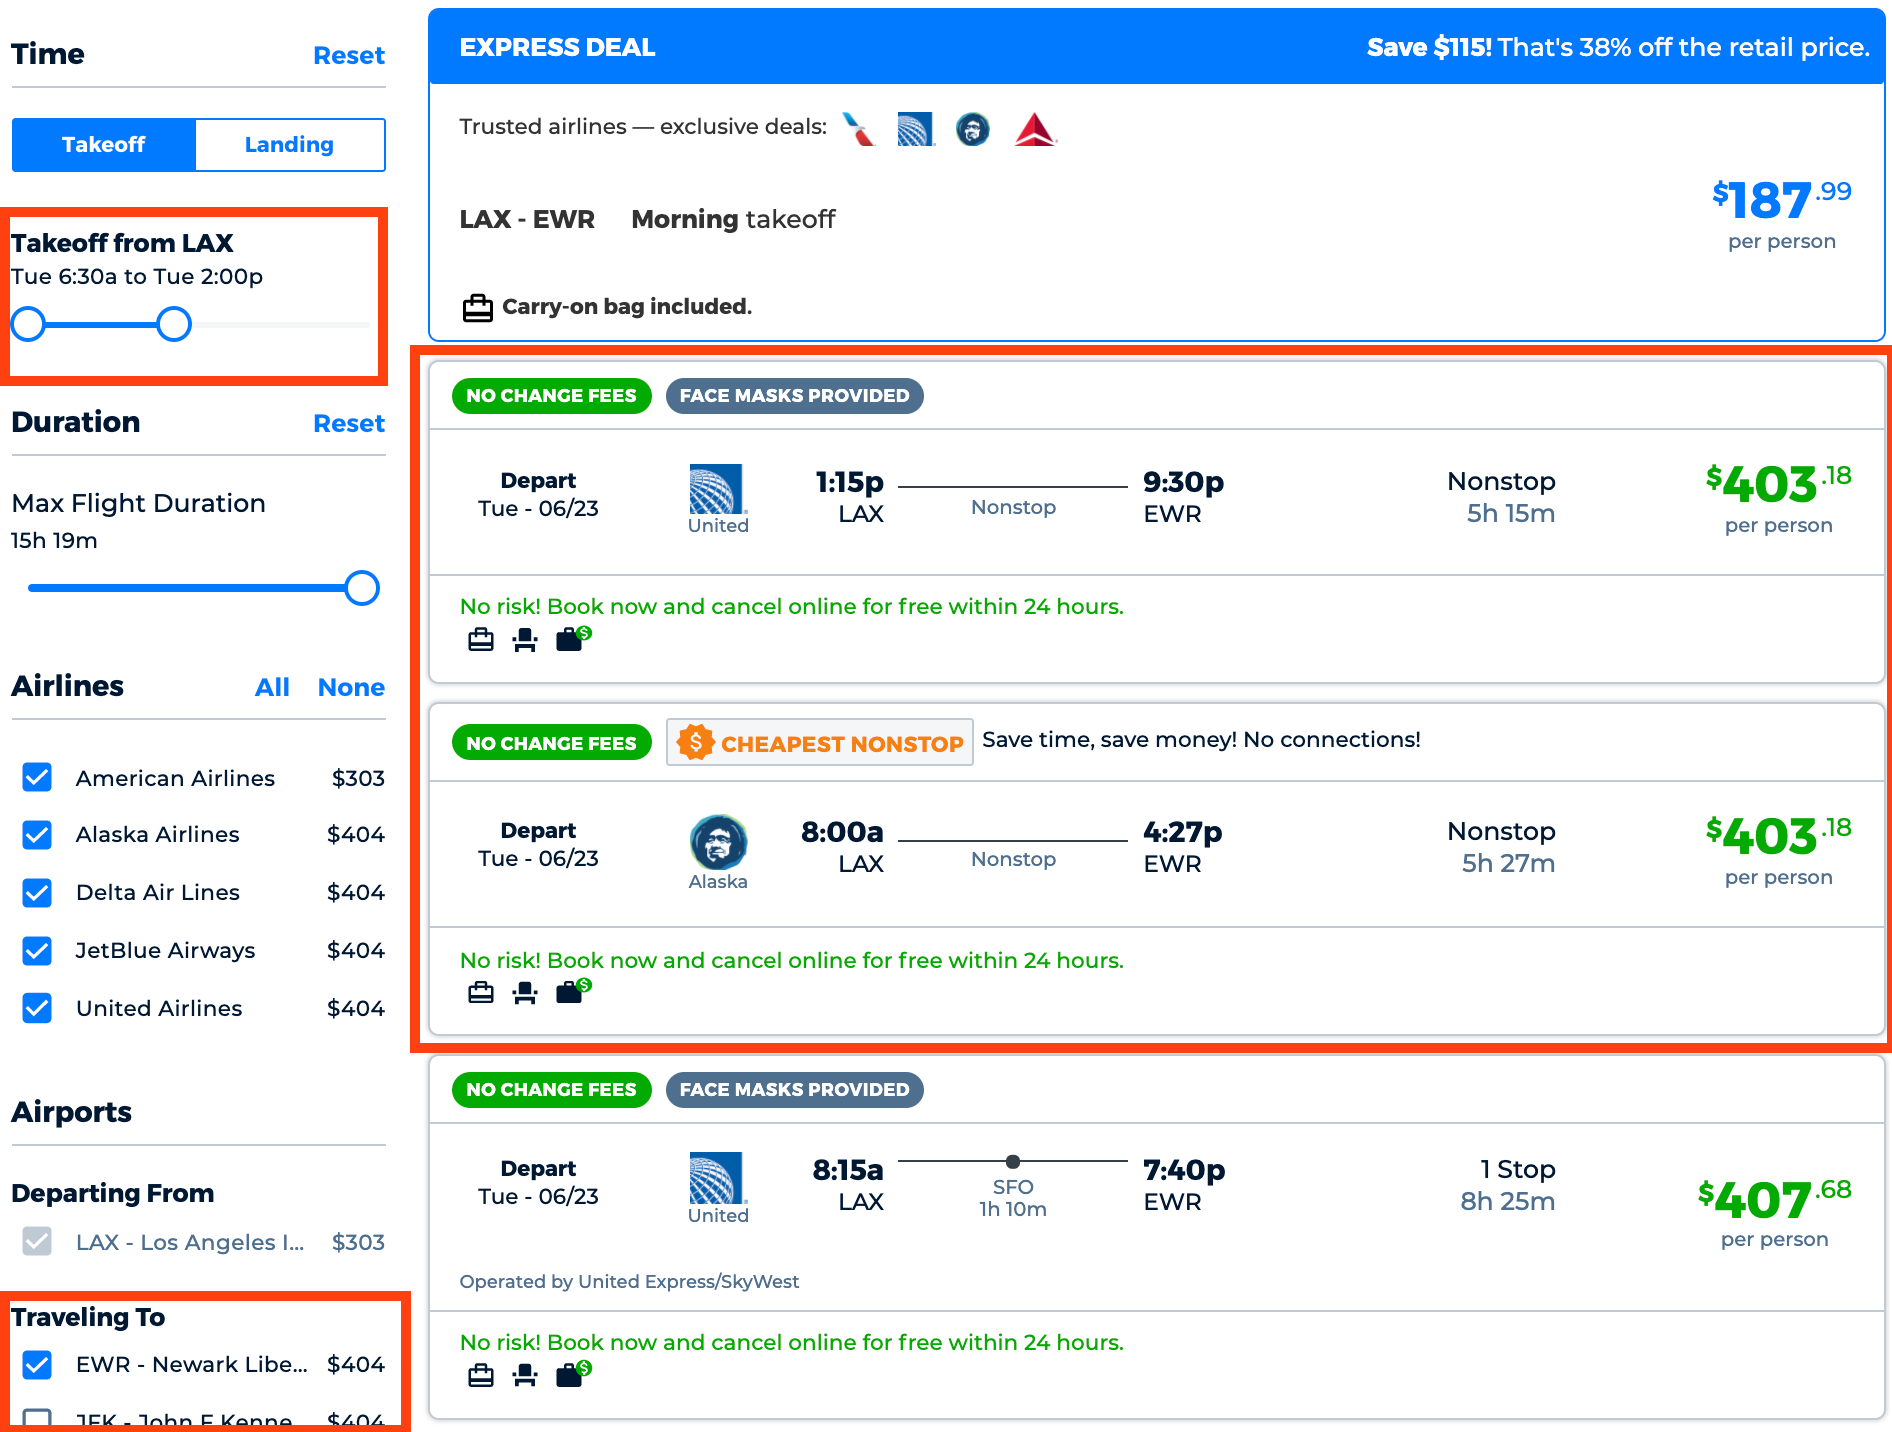Click the Alaska logo in Express Deal
1892x1432 pixels.
pyautogui.click(x=973, y=129)
